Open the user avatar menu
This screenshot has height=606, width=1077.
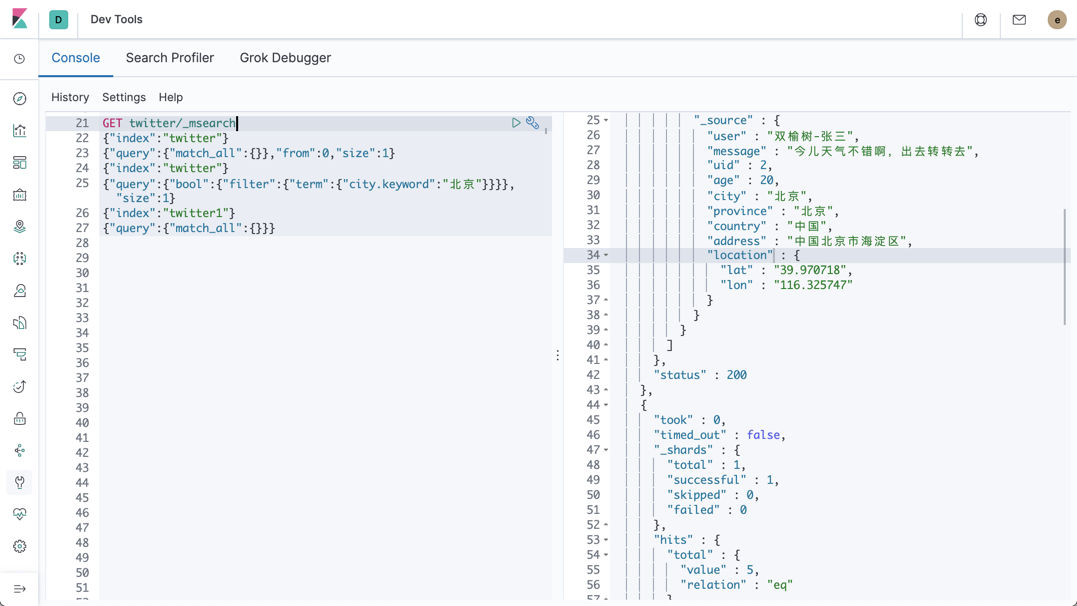tap(1057, 20)
